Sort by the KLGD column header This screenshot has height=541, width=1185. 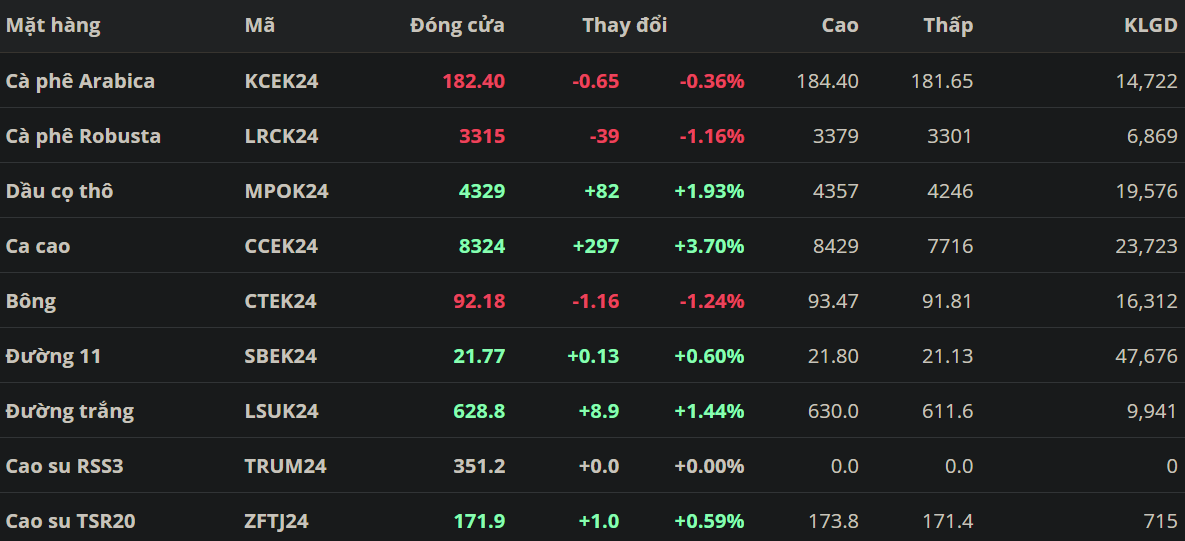[1150, 26]
